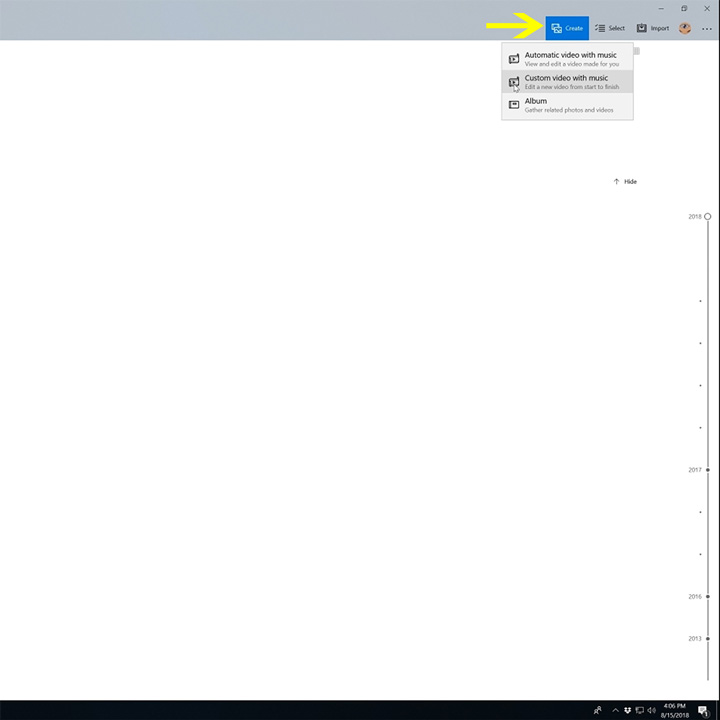Open the network status tray icon
This screenshot has width=720, height=720.
click(x=639, y=710)
